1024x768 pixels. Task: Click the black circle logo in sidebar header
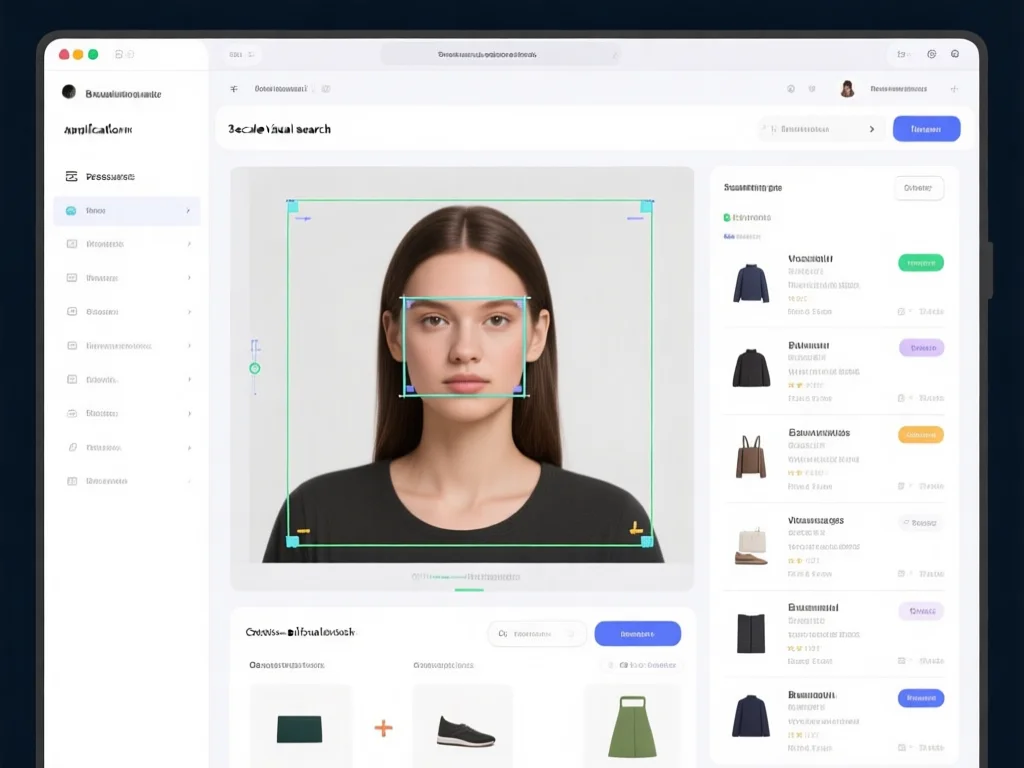[x=68, y=92]
